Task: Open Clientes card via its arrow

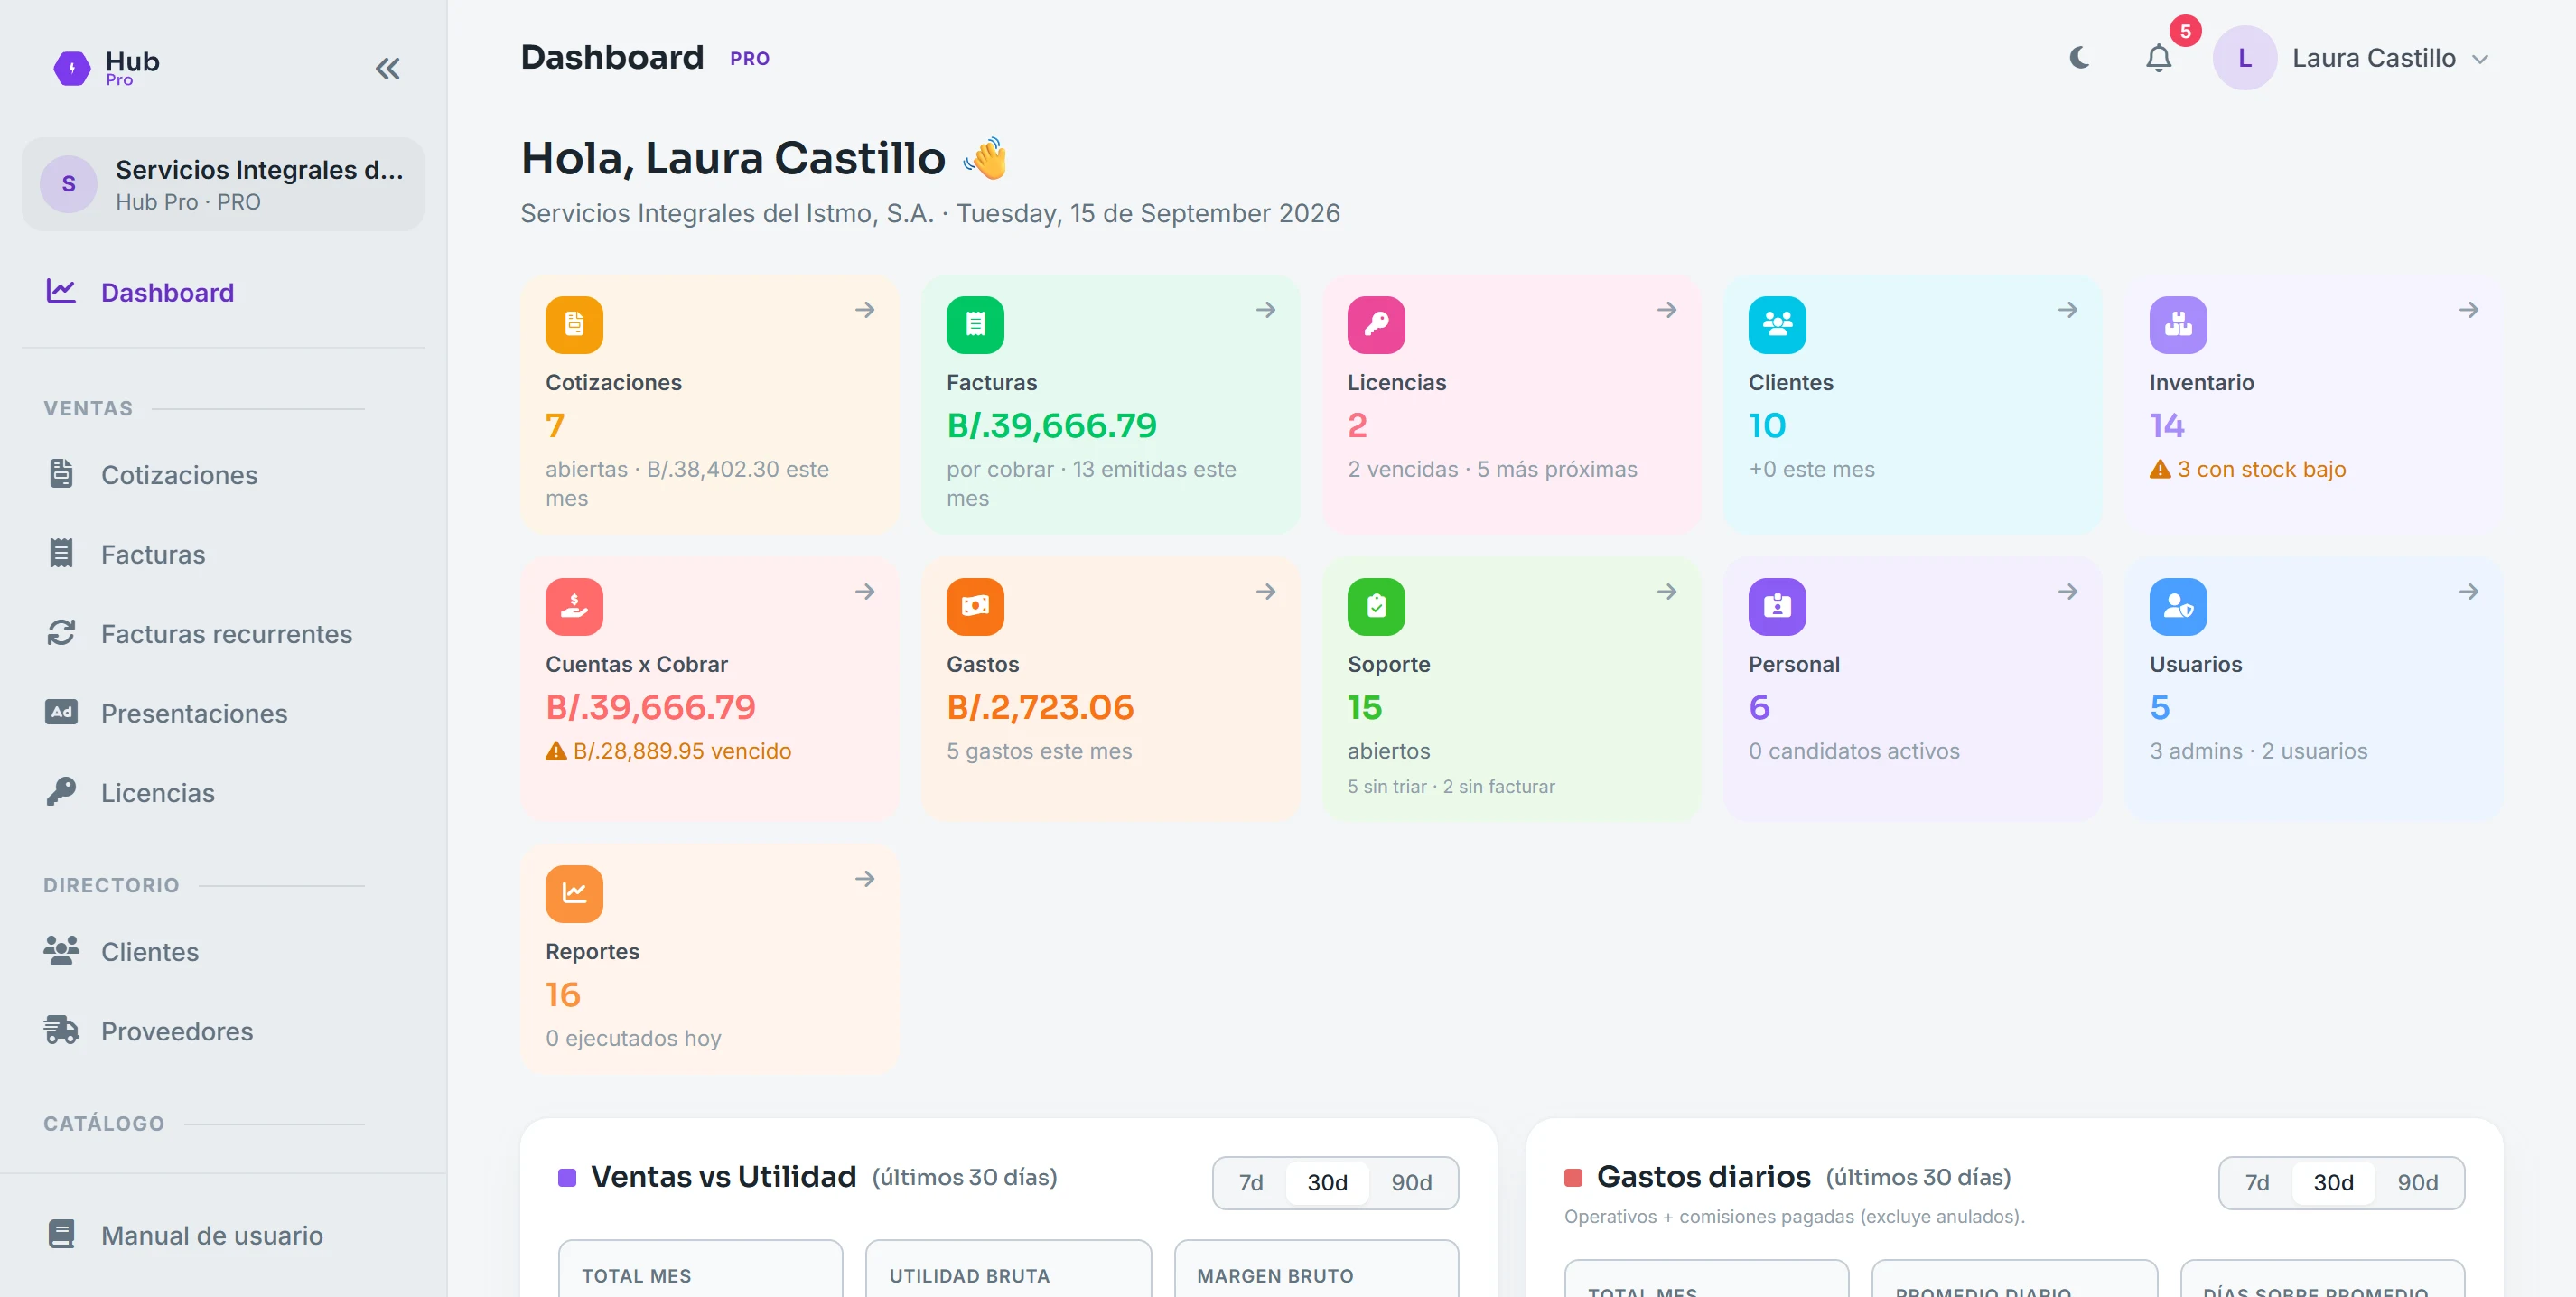Action: click(x=2068, y=310)
